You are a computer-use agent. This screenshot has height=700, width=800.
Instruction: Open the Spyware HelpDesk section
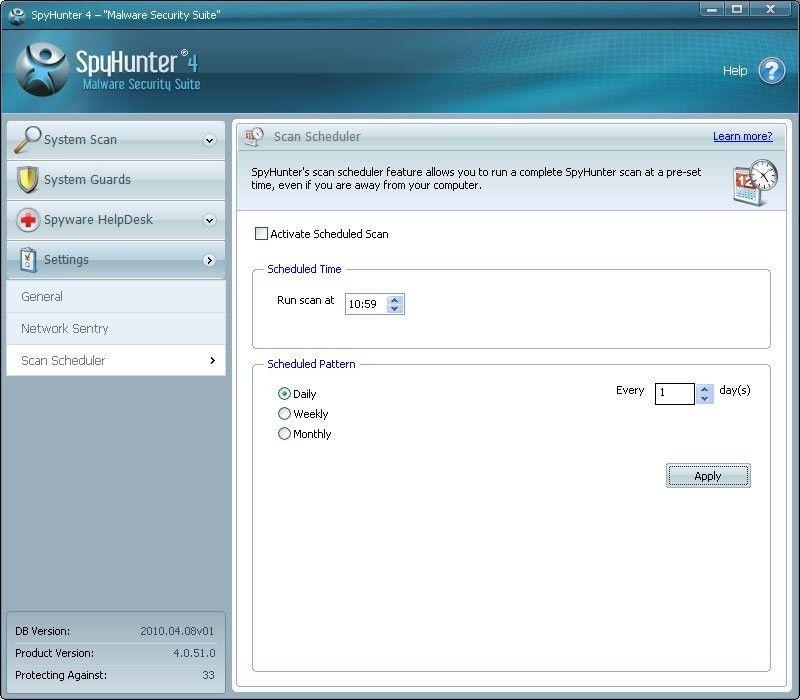click(116, 220)
